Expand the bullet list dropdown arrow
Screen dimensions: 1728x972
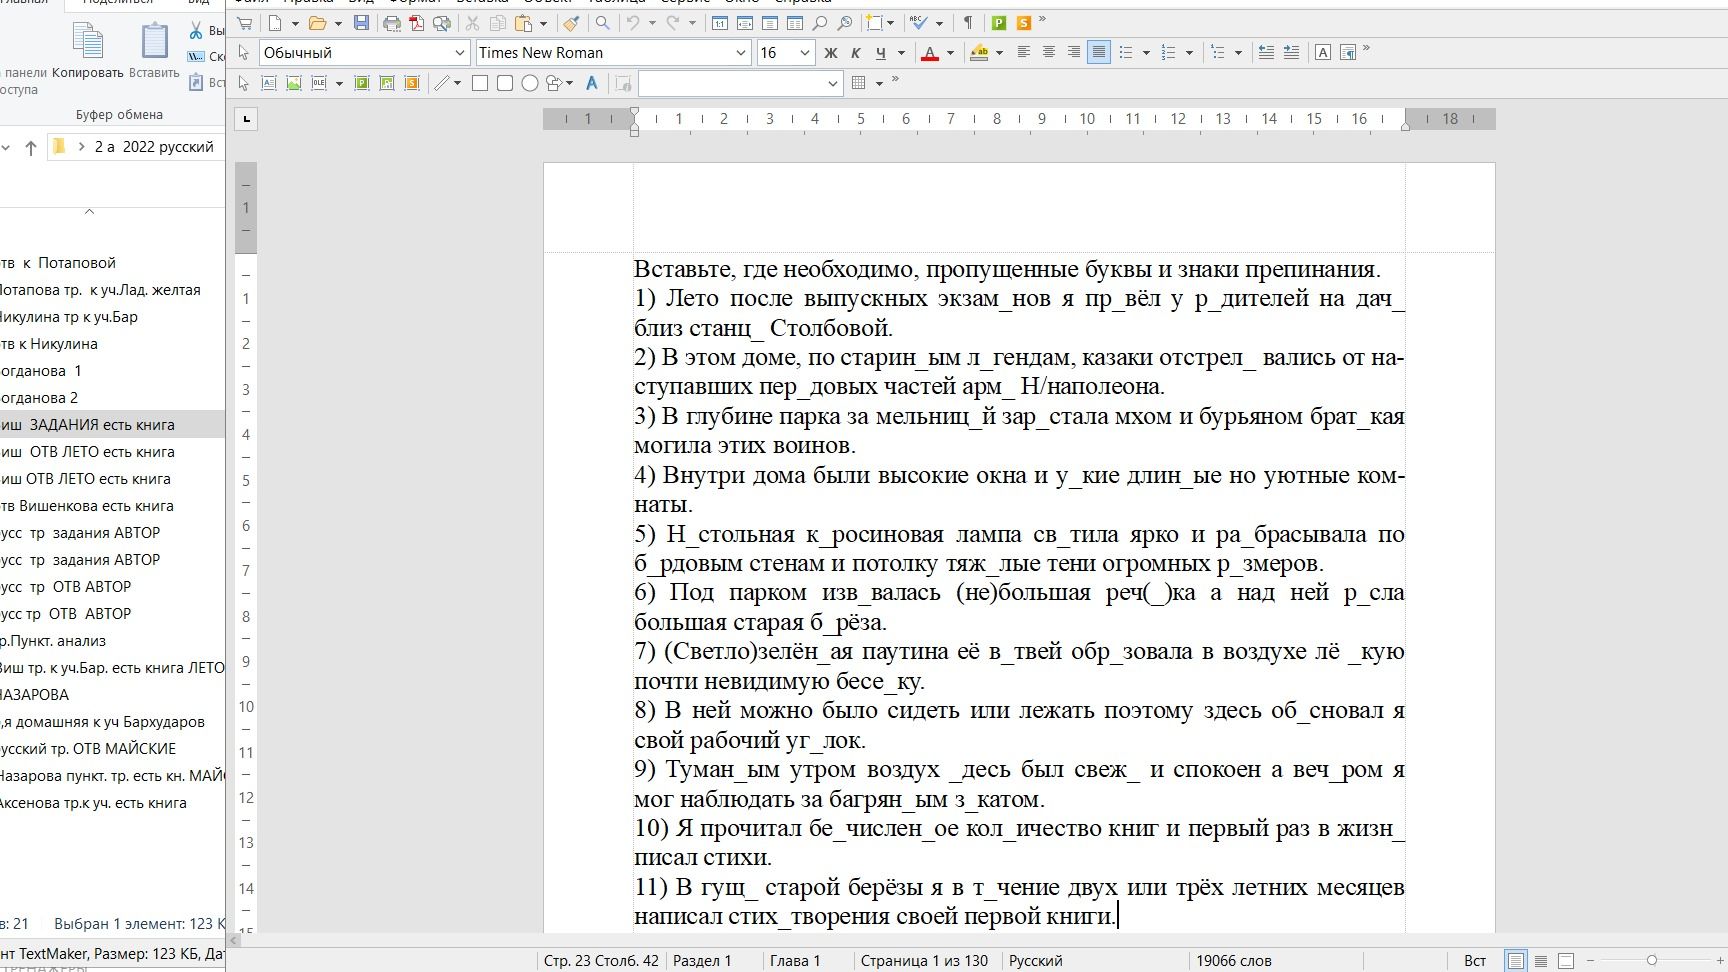(x=1146, y=53)
